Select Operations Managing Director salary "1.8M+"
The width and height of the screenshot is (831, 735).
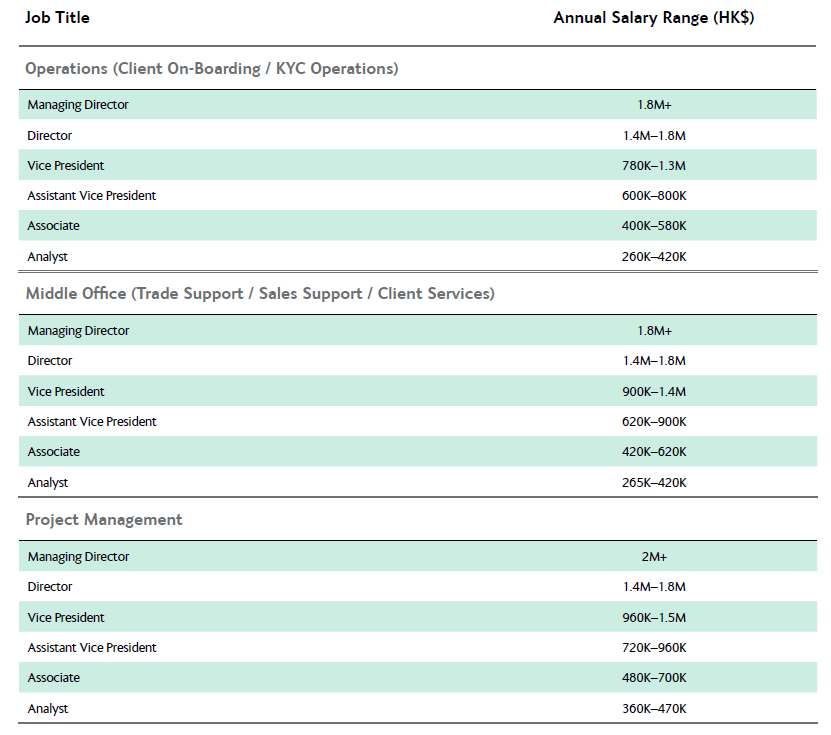click(x=654, y=105)
